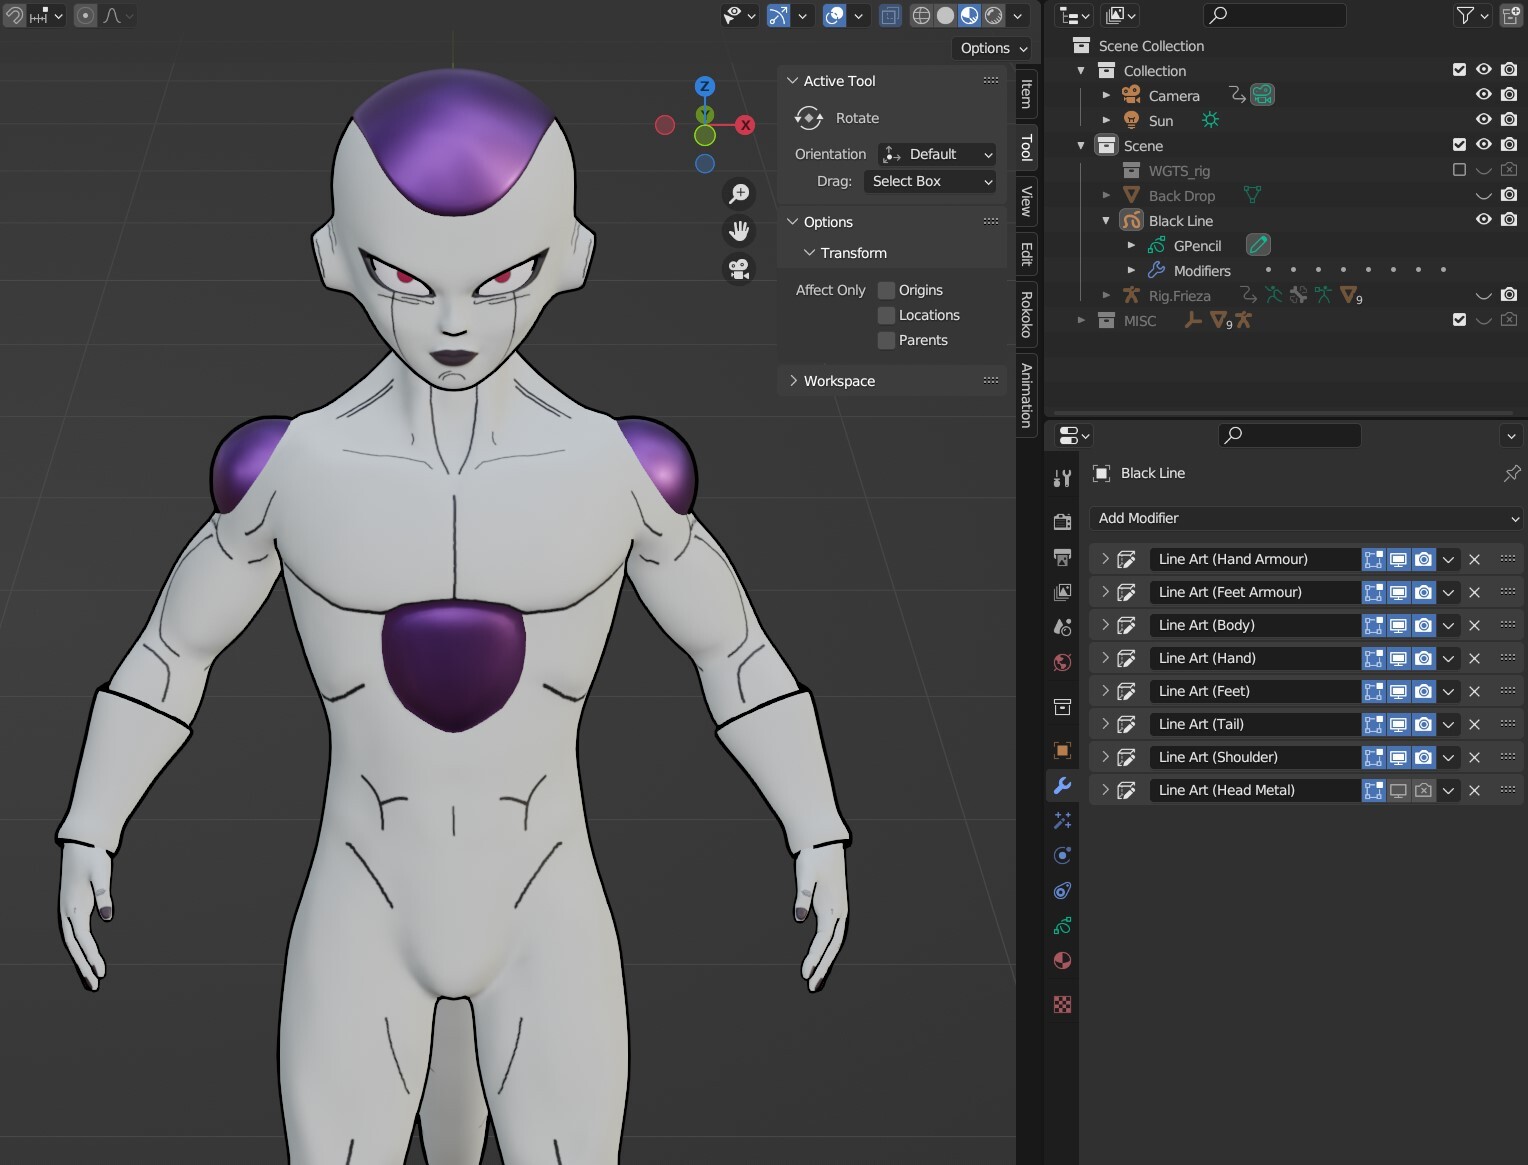Screen dimensions: 1528x1165
Task: Open the Visual Effects properties tab (sparkles)
Action: [1062, 820]
